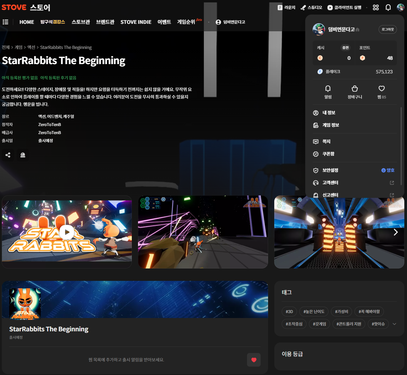Open the studio rocket icon in top bar
407x375 pixels.
(x=311, y=7)
